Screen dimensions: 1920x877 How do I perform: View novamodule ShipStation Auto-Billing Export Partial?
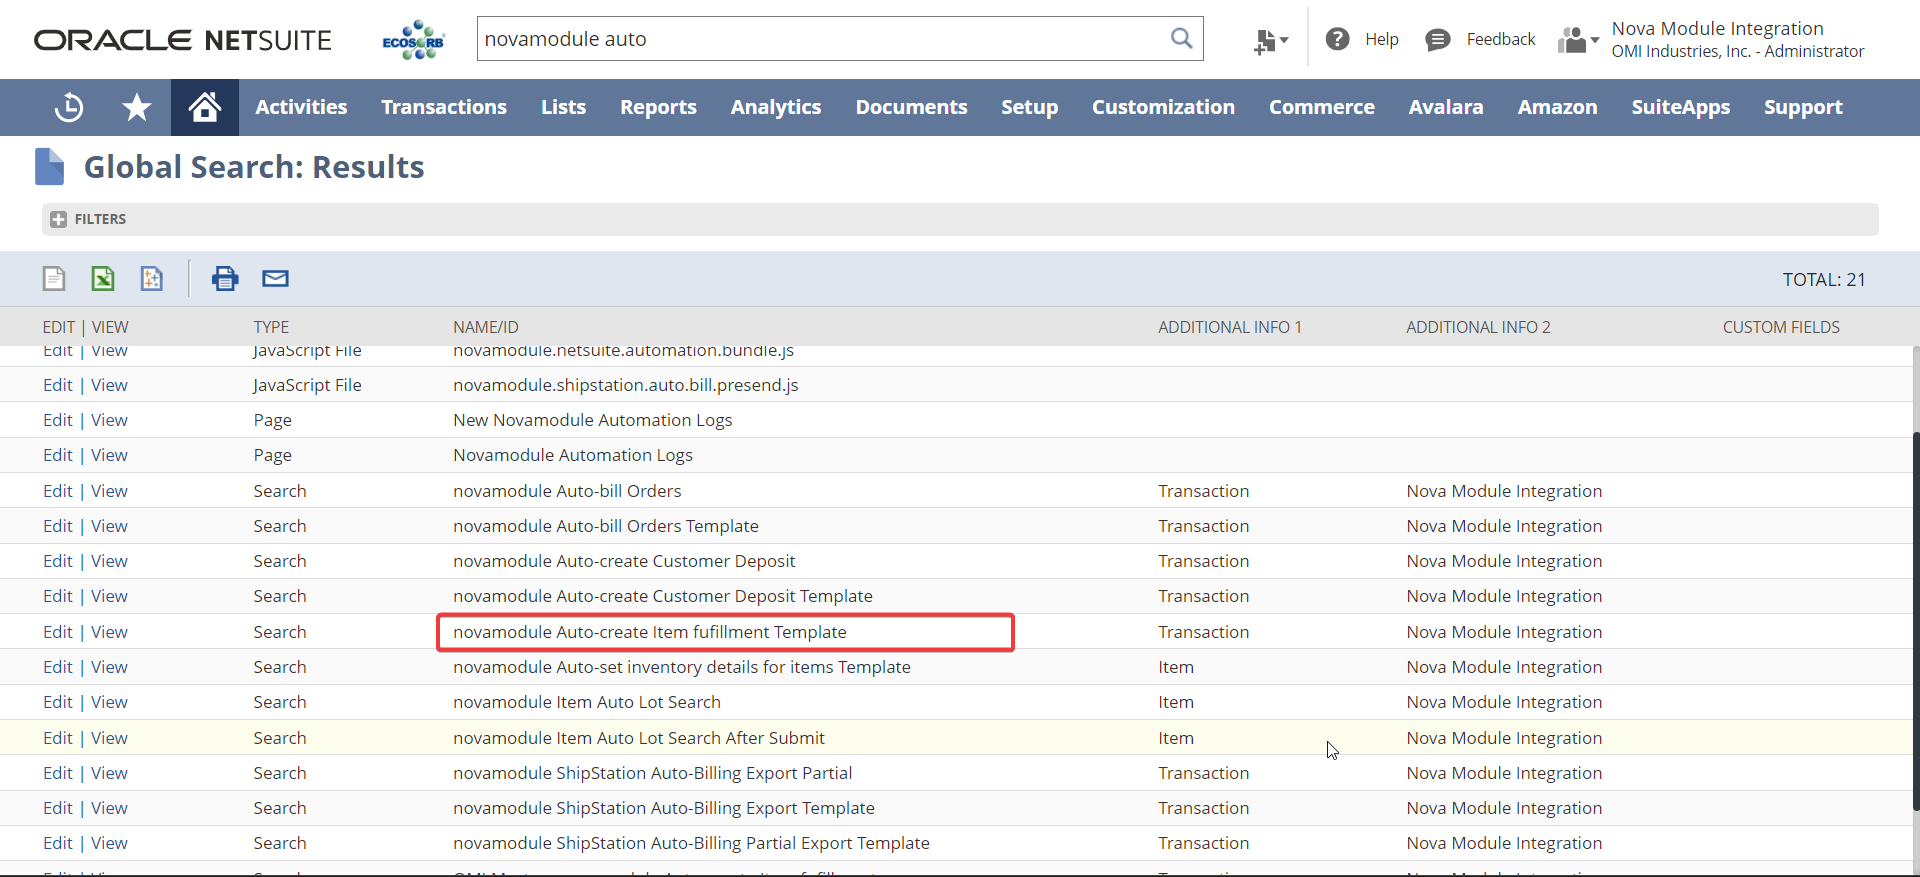tap(109, 773)
